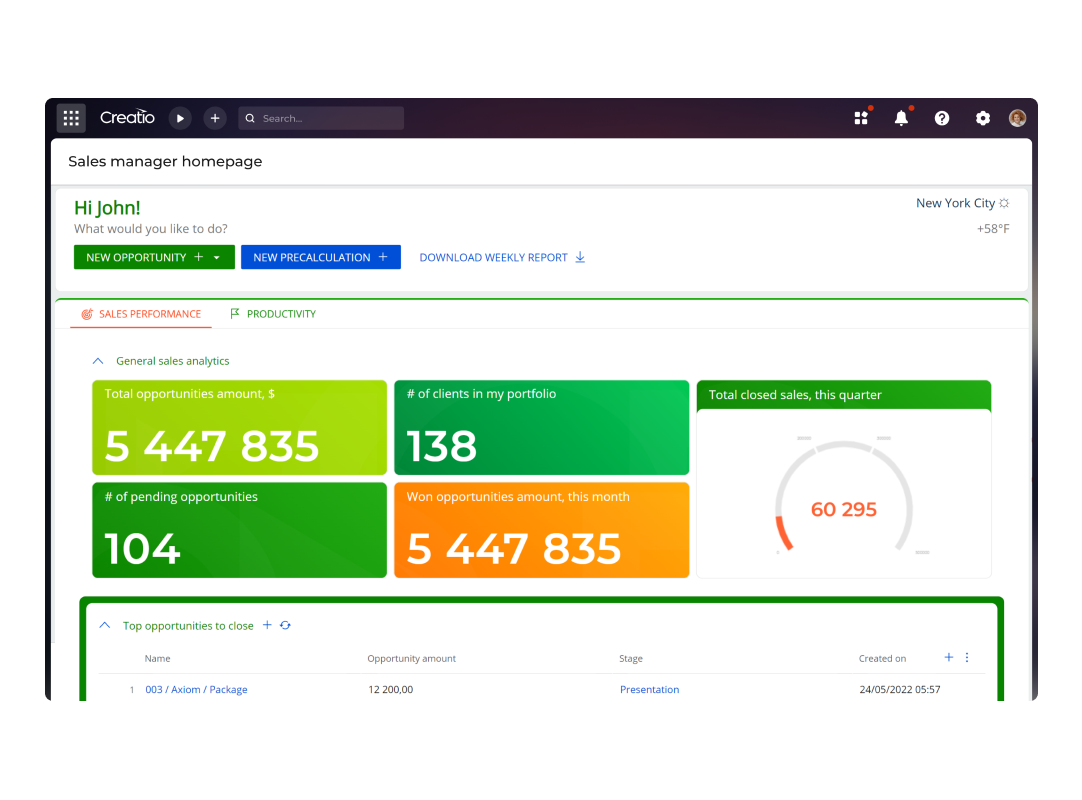This screenshot has height=800, width=1082.
Task: Open the application hub icon with red dot
Action: (861, 118)
